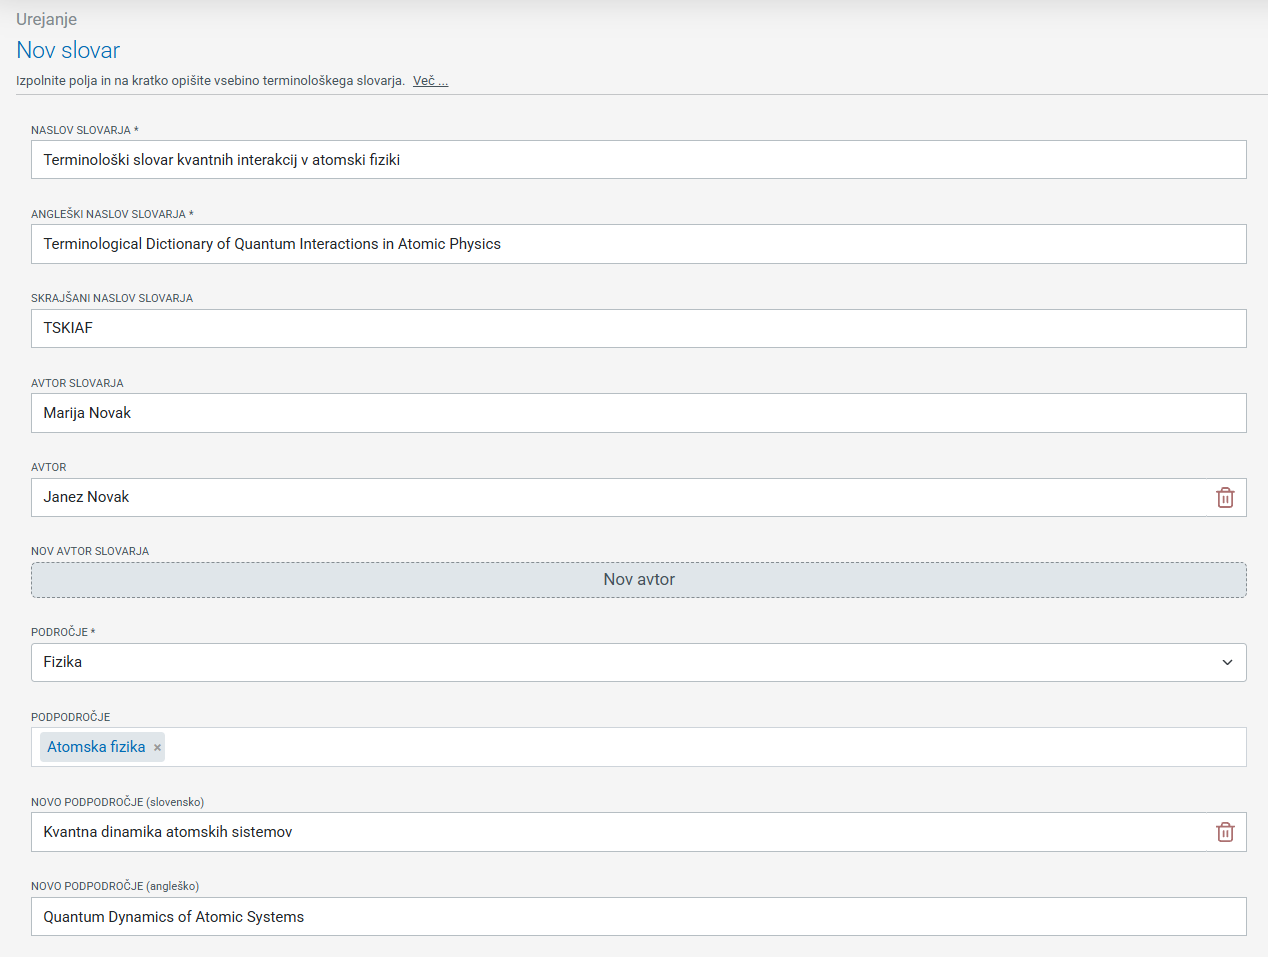Edit the Angleški naslov slovarja field
Viewport: 1268px width, 957px height.
coord(638,244)
